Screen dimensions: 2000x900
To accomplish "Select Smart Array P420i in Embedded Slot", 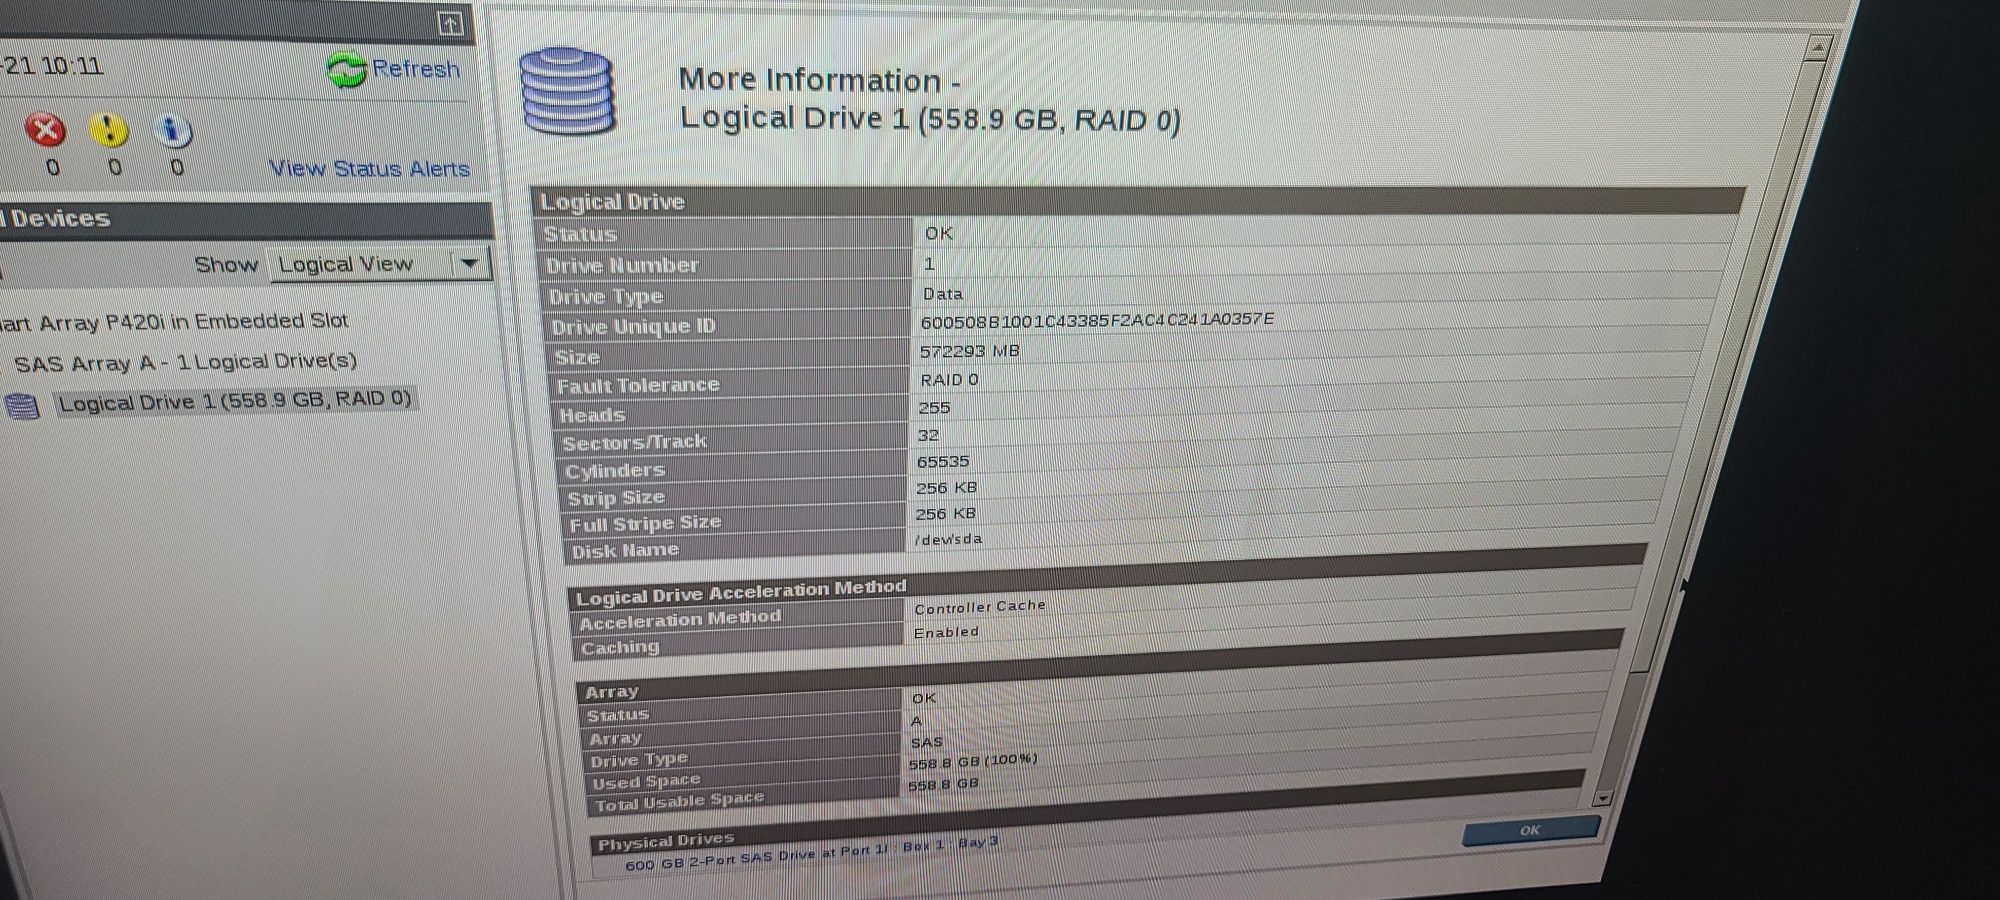I will tap(174, 322).
